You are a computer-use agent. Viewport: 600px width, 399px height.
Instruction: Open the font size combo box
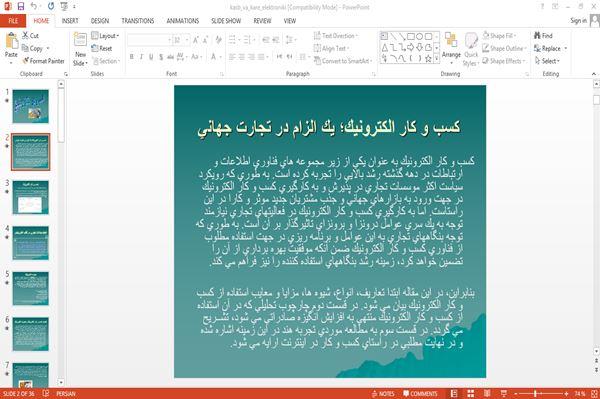[181, 40]
